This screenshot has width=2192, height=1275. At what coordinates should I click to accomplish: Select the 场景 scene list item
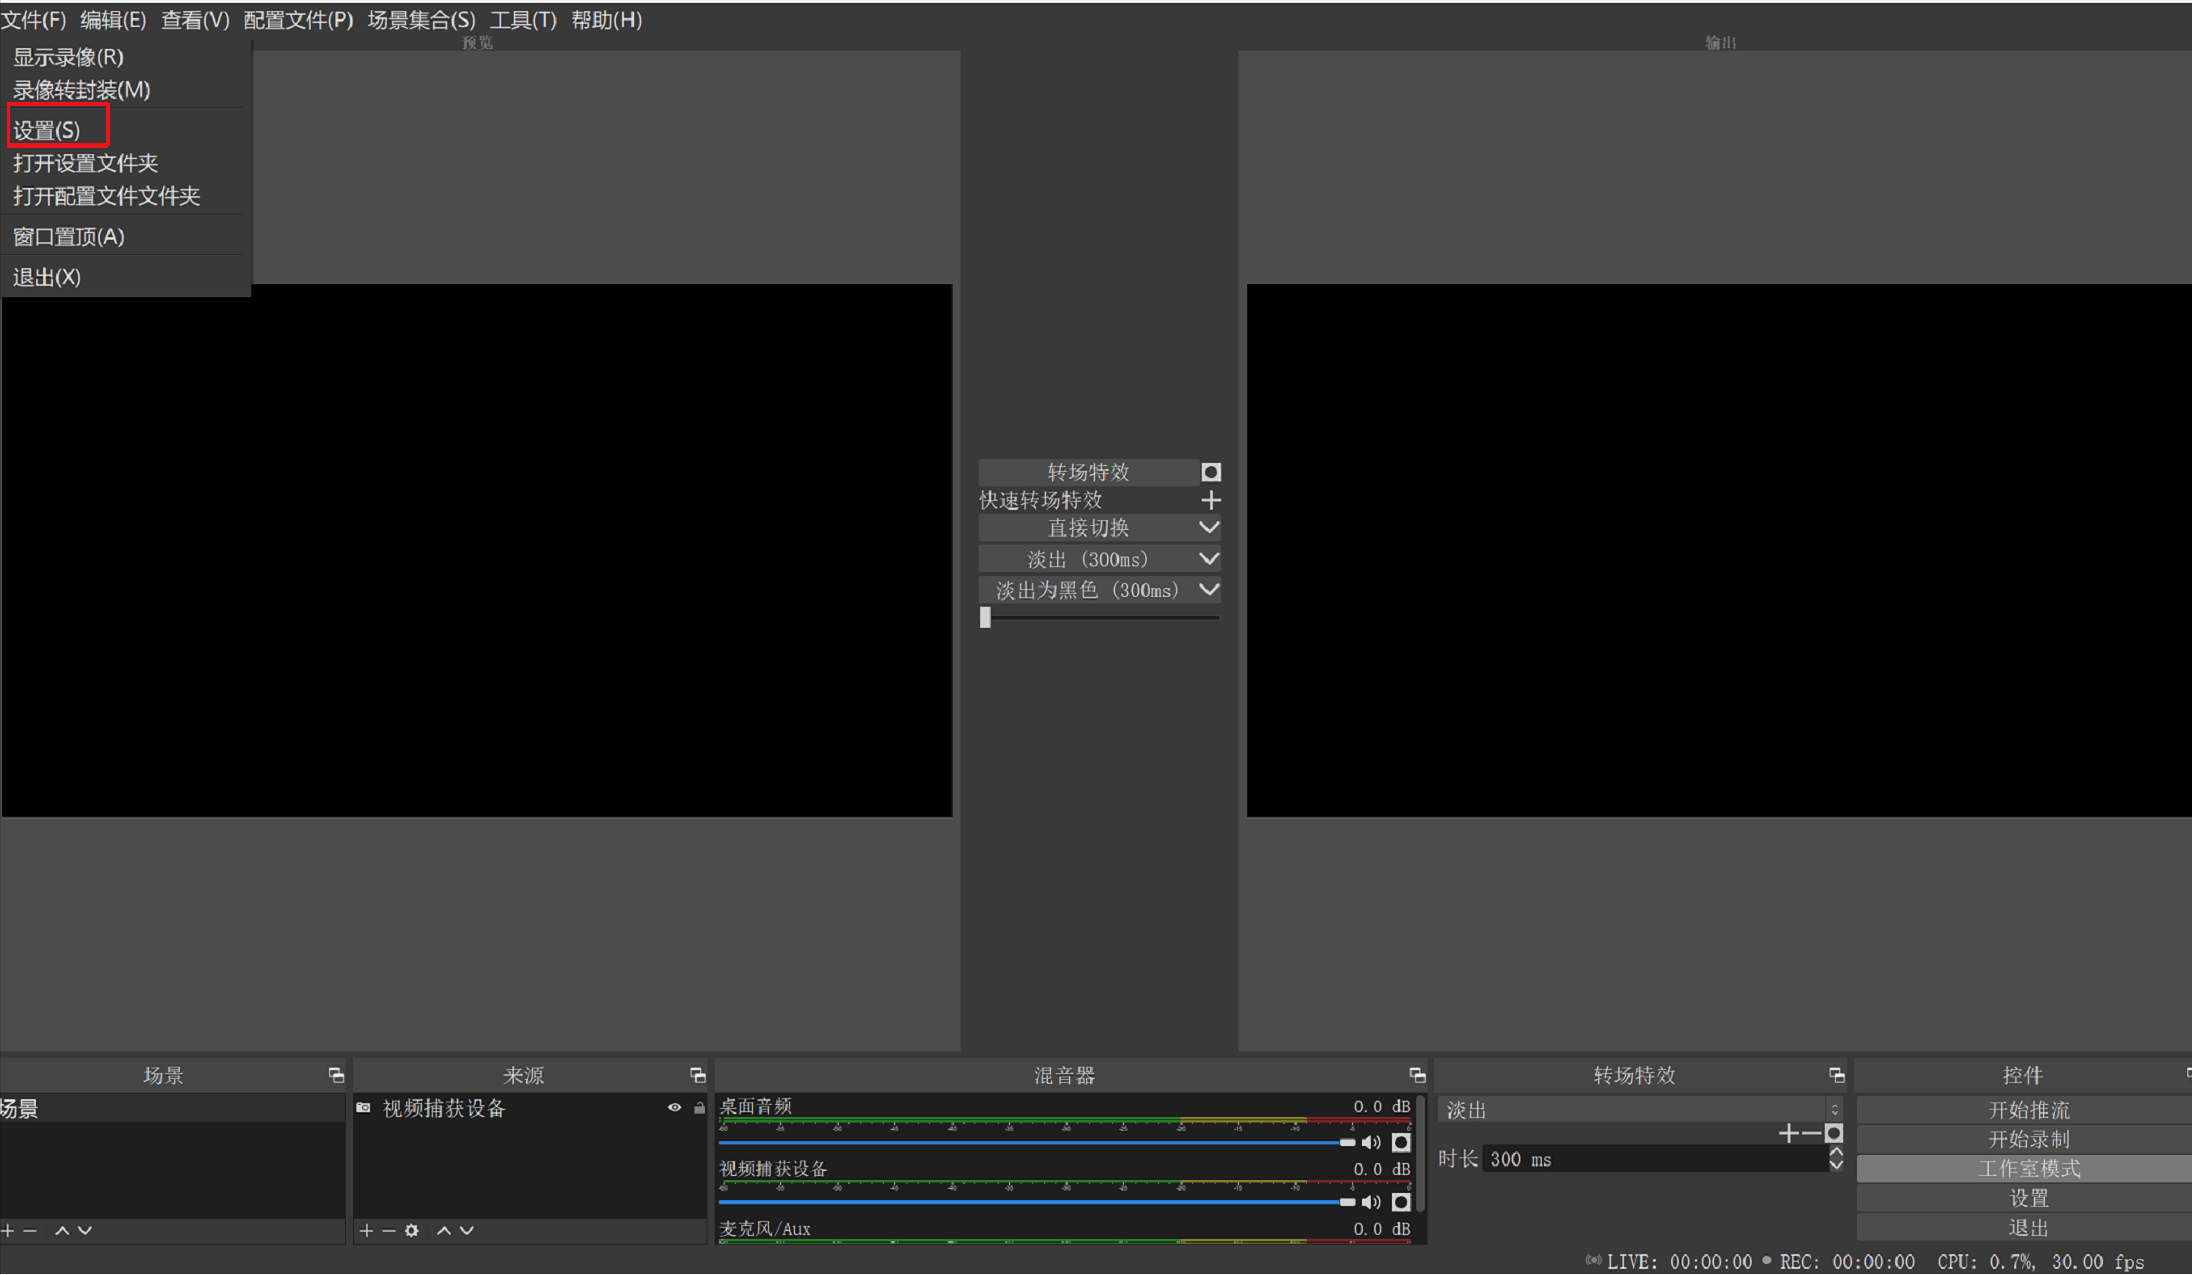[172, 1108]
